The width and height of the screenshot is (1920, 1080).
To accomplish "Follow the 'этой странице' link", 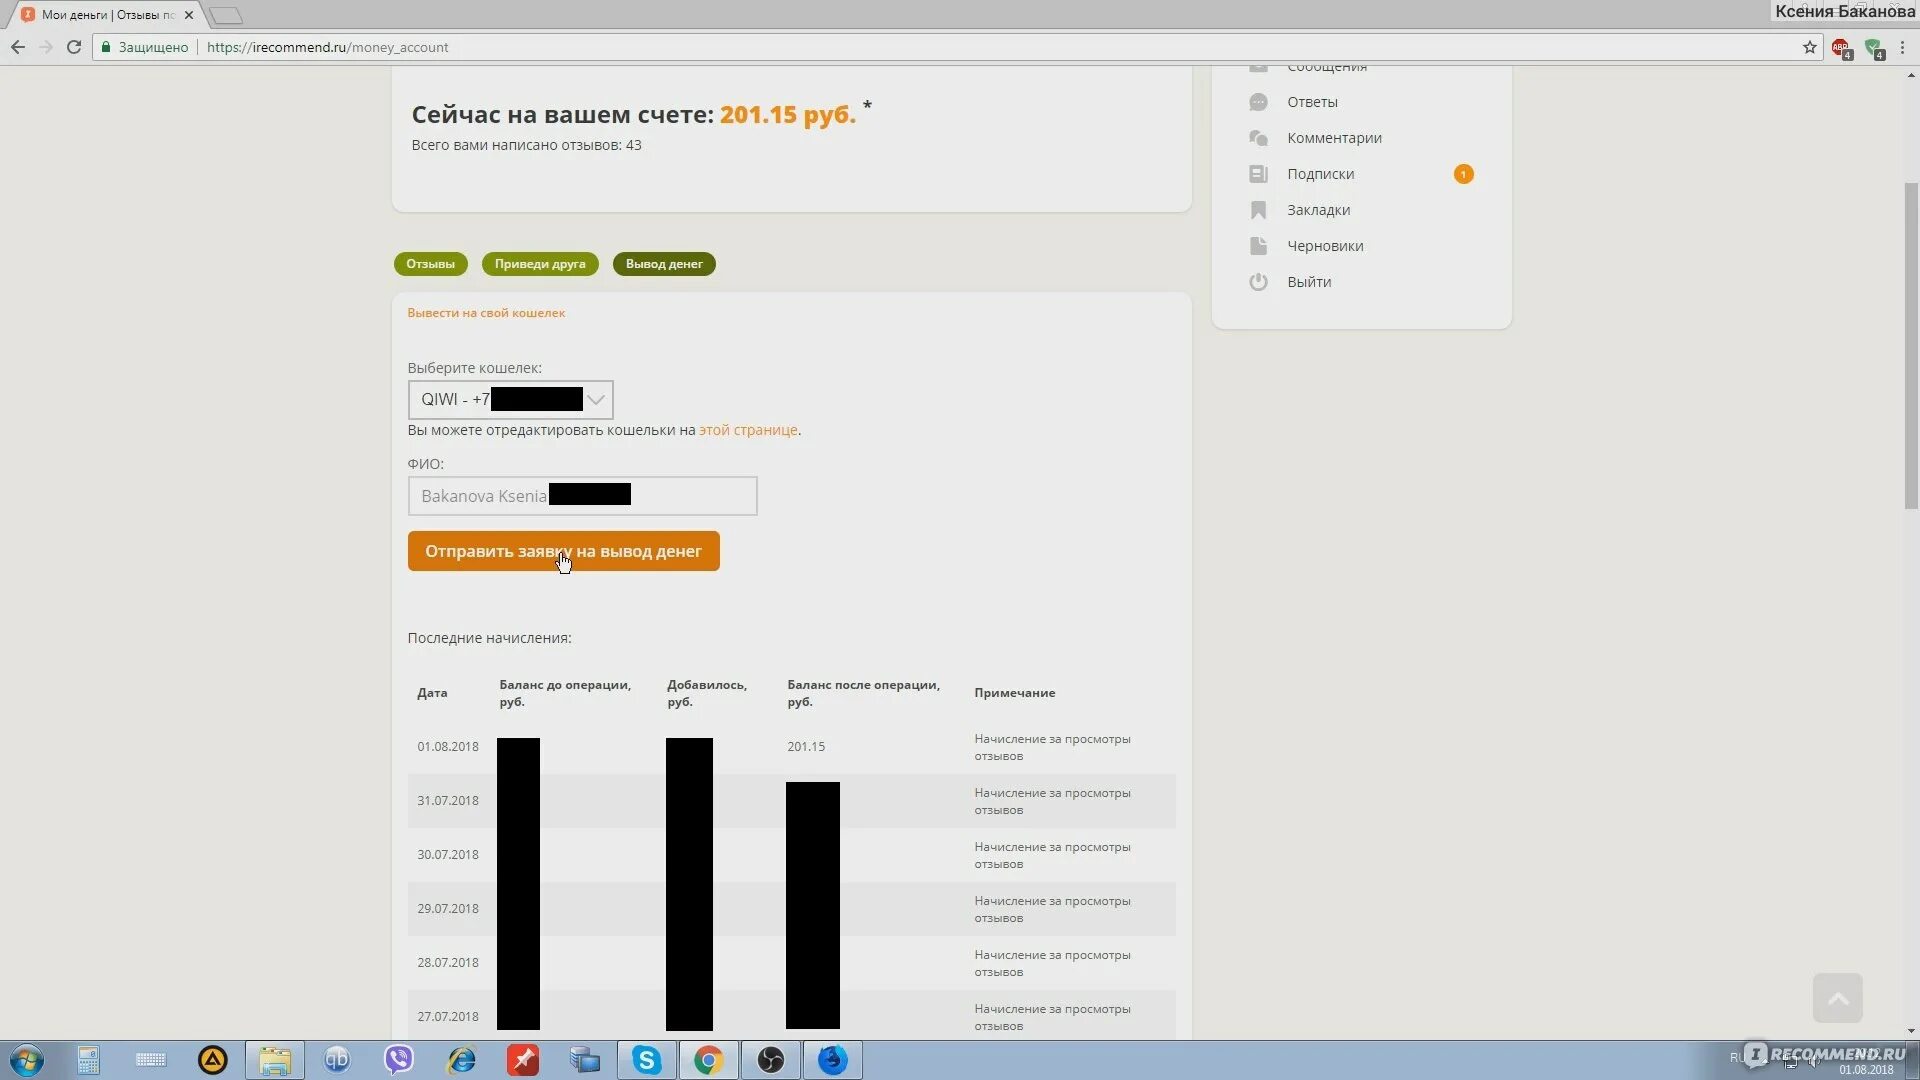I will (748, 430).
